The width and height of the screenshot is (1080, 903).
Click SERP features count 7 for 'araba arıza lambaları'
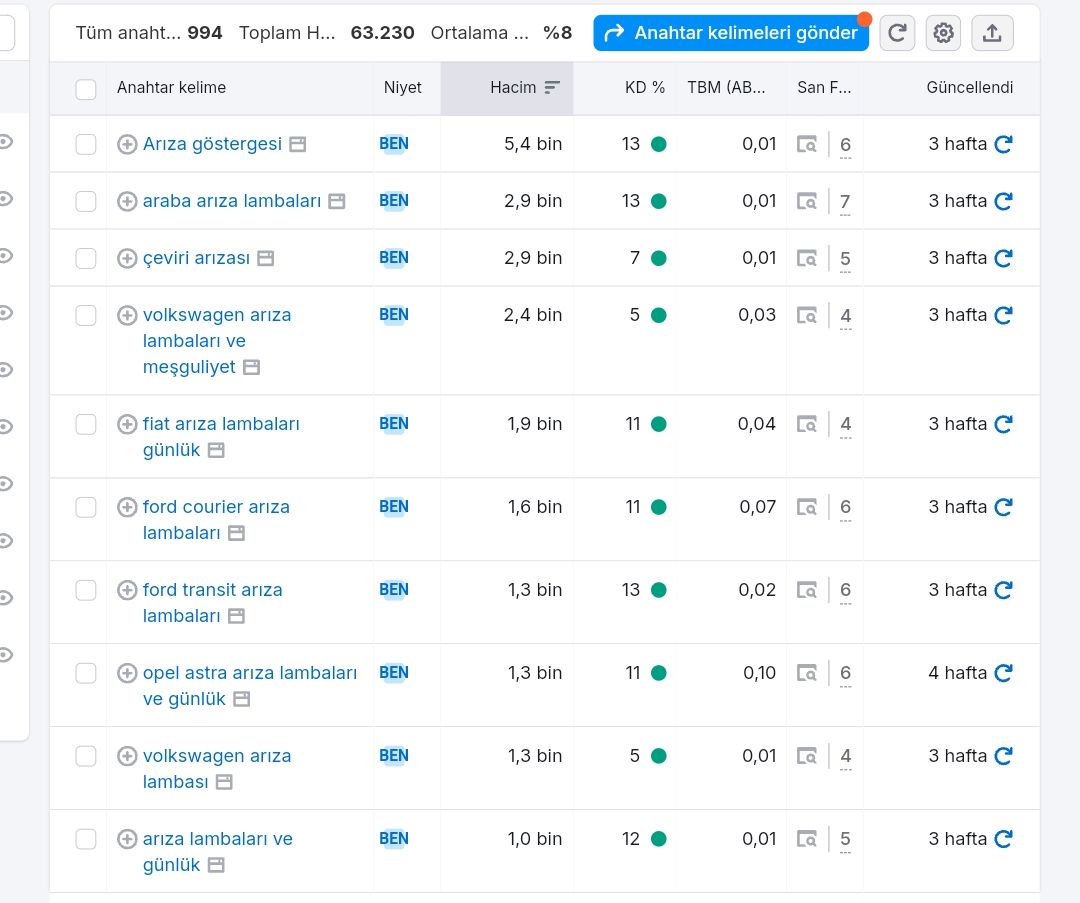[x=845, y=202]
